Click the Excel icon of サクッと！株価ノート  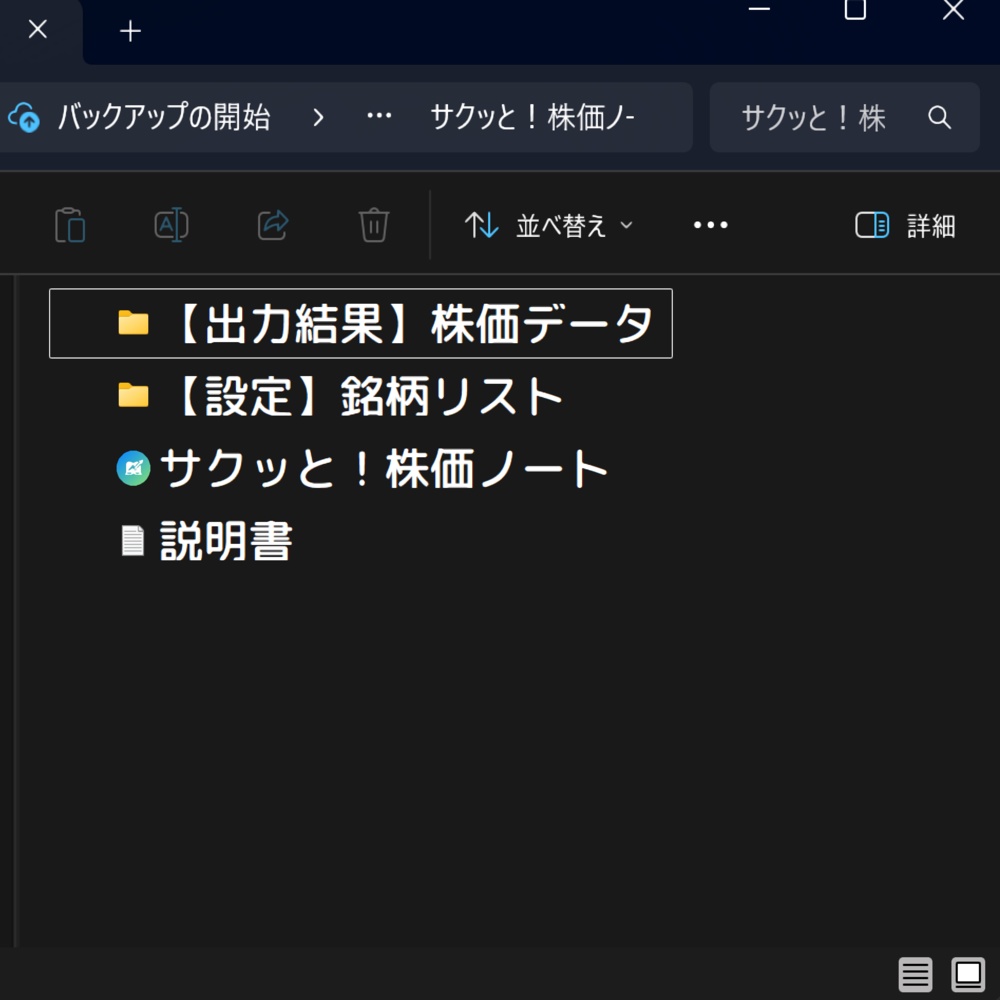[x=133, y=467]
